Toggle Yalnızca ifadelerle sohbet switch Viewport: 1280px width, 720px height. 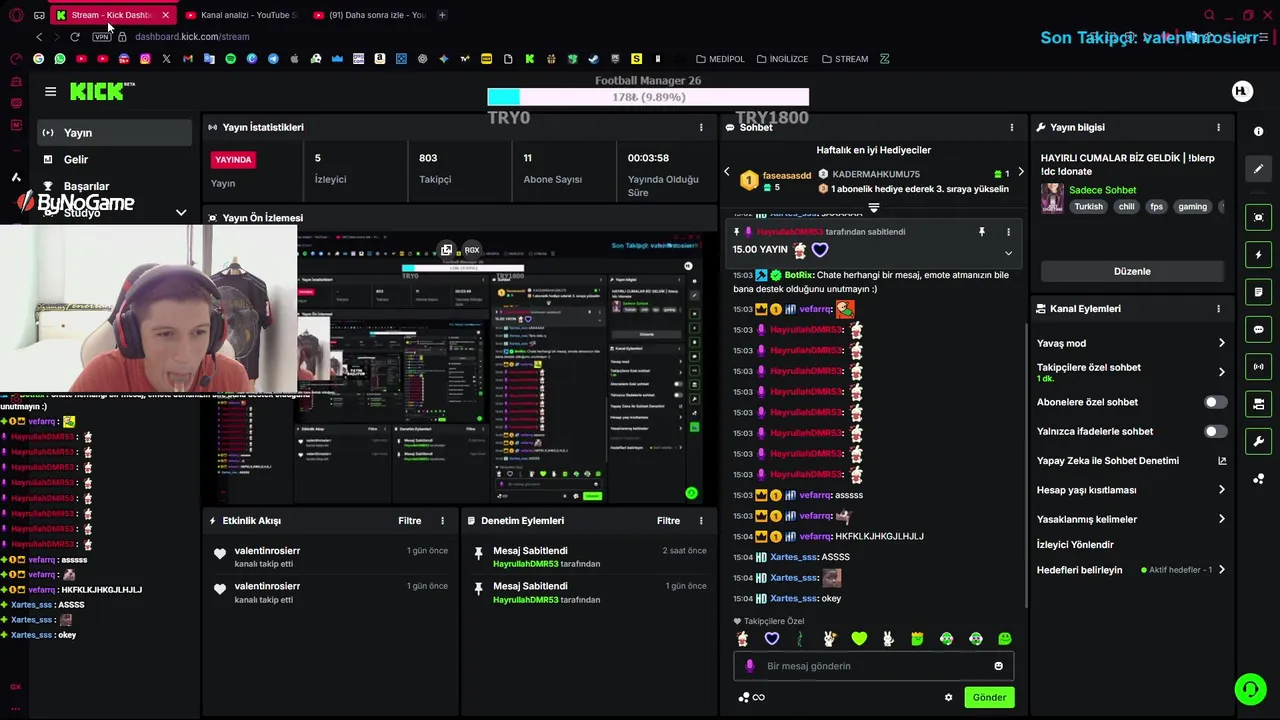pos(1215,431)
